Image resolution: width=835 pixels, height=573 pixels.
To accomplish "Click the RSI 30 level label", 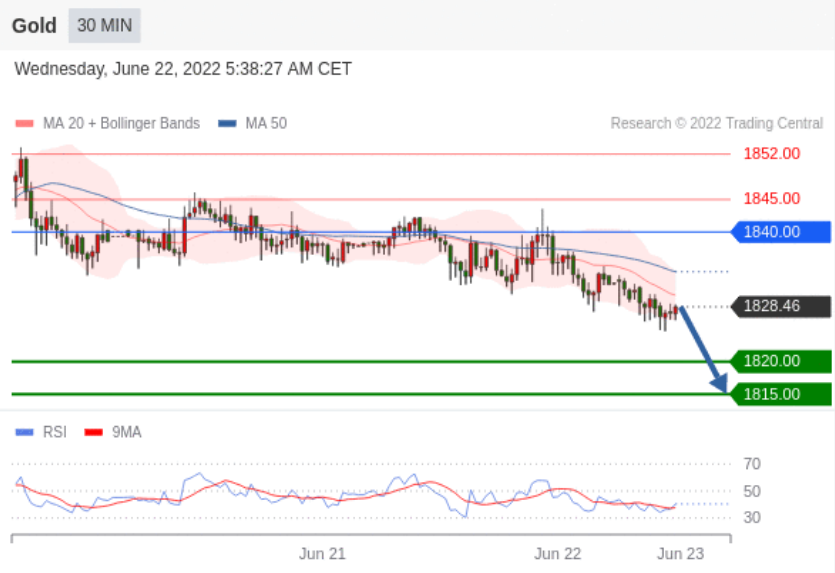I will point(752,517).
